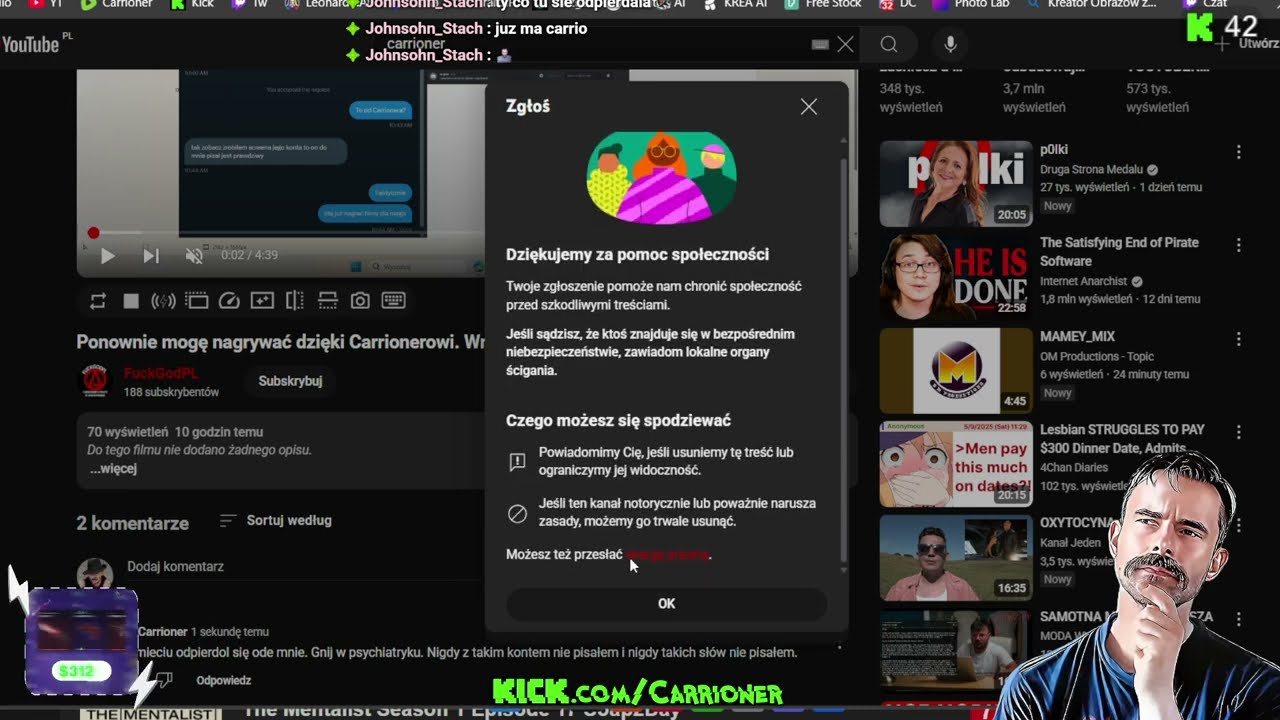1280x720 pixels.
Task: Open the 'Sortuj według' comments sort dropdown
Action: pyautogui.click(x=275, y=520)
